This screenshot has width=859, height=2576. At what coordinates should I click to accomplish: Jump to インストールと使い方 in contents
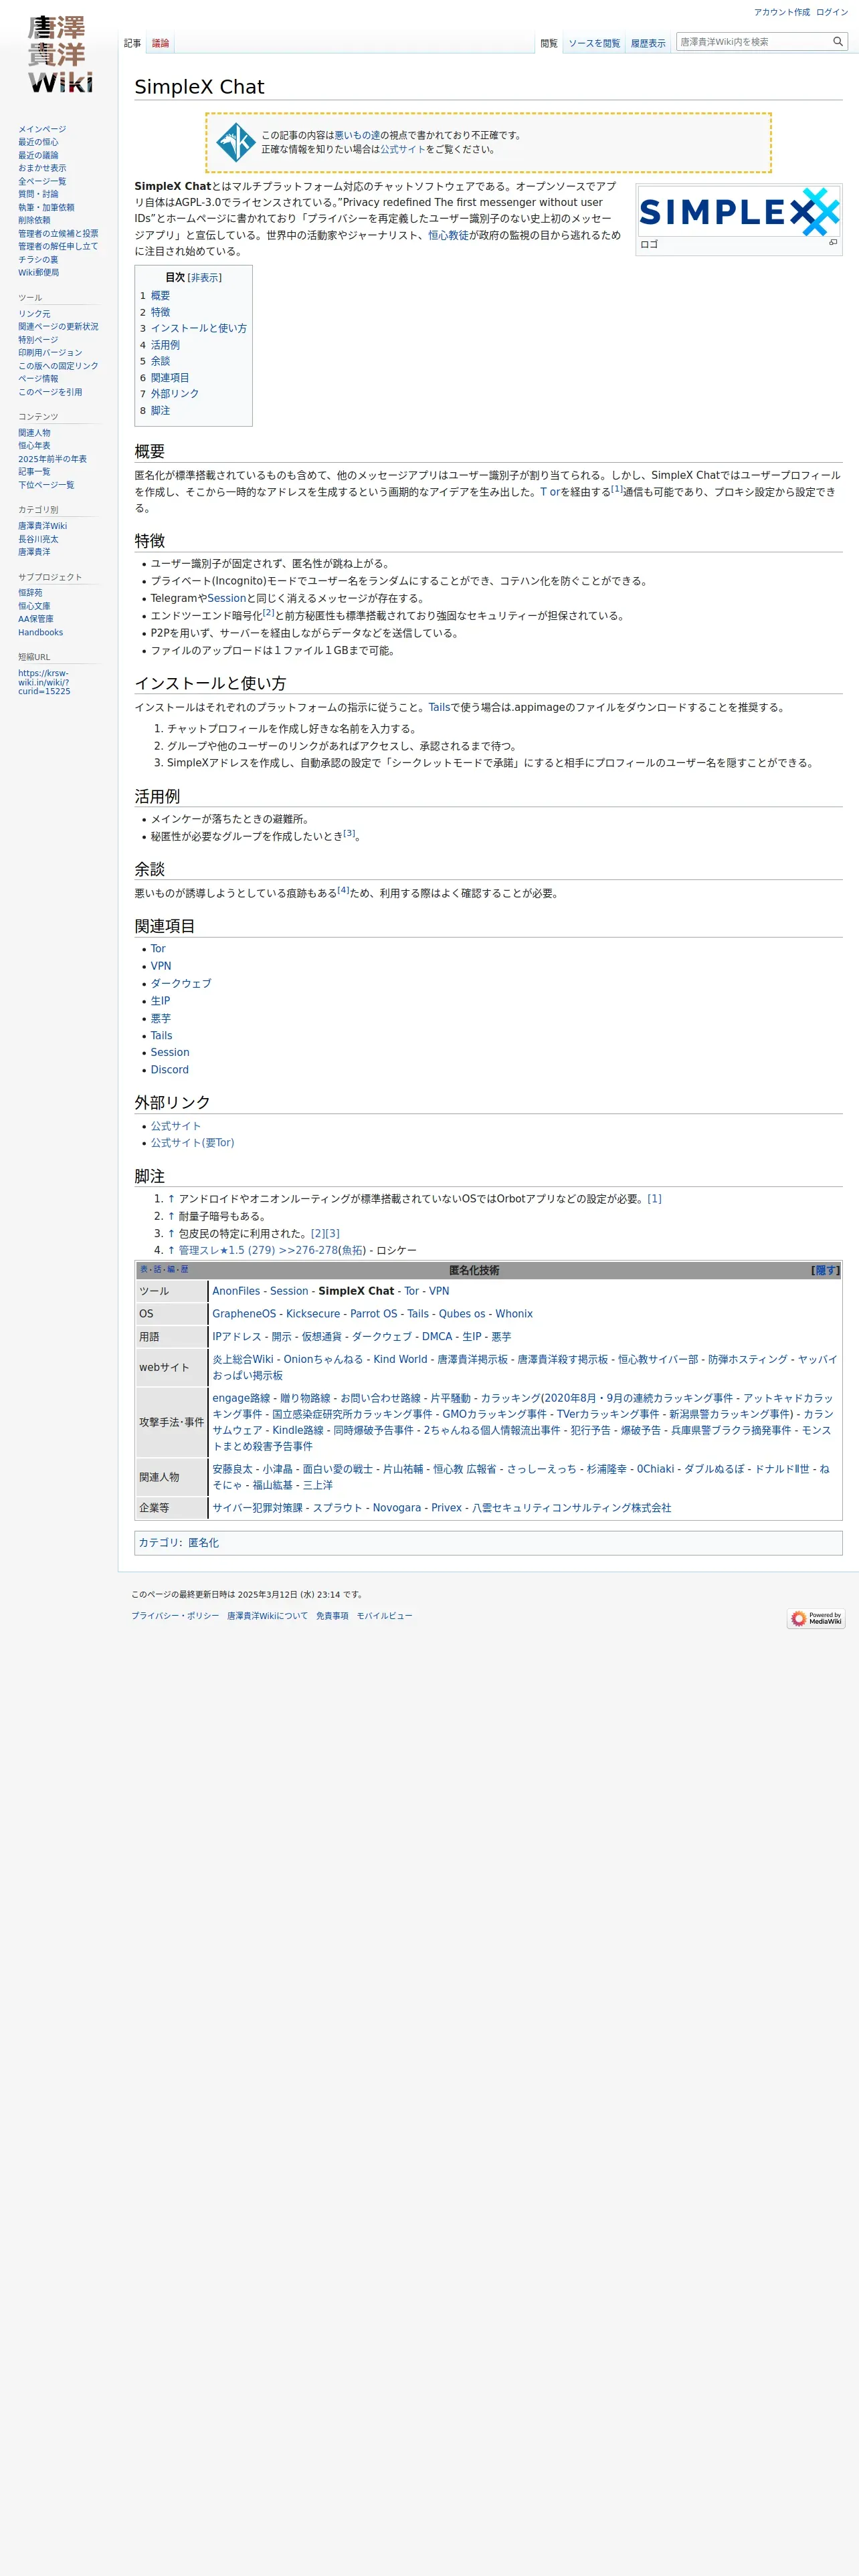pyautogui.click(x=199, y=328)
